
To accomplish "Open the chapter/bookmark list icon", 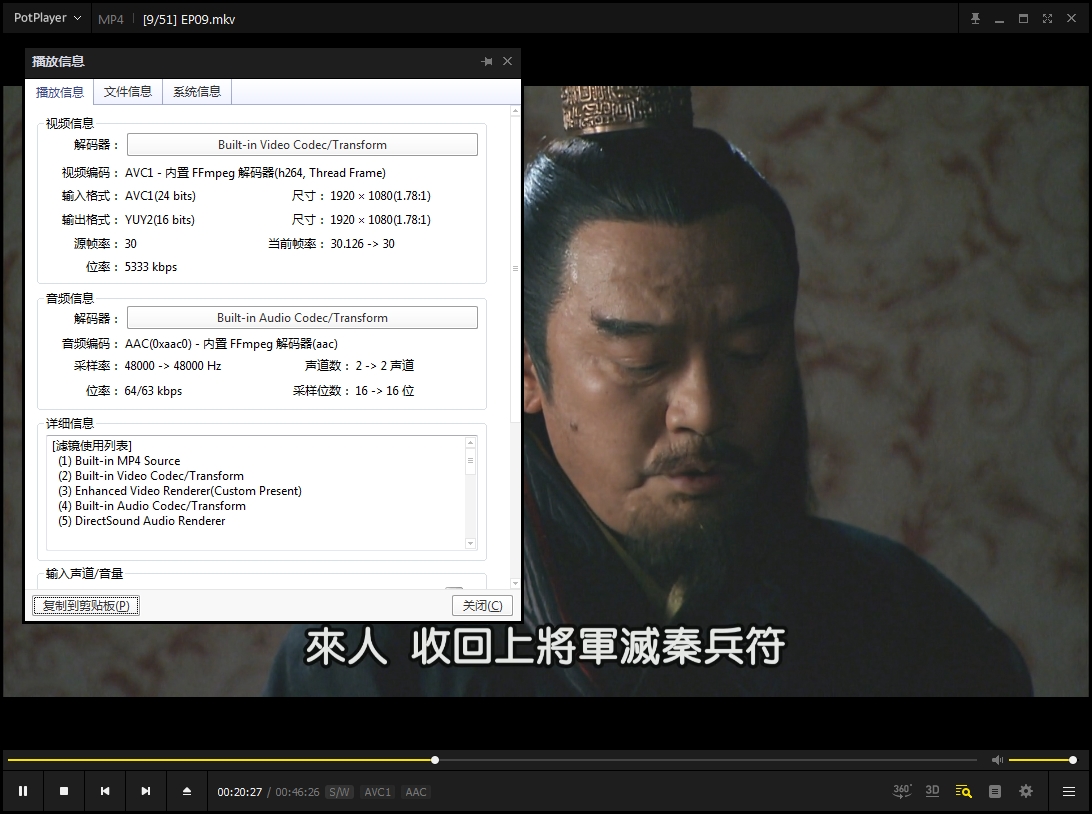I will coord(994,792).
